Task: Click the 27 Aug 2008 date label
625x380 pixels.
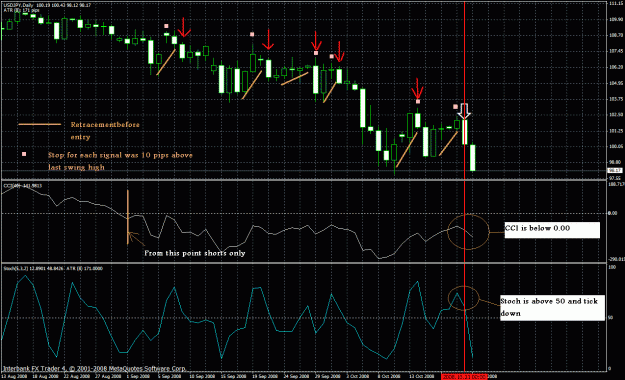Action: 108,376
